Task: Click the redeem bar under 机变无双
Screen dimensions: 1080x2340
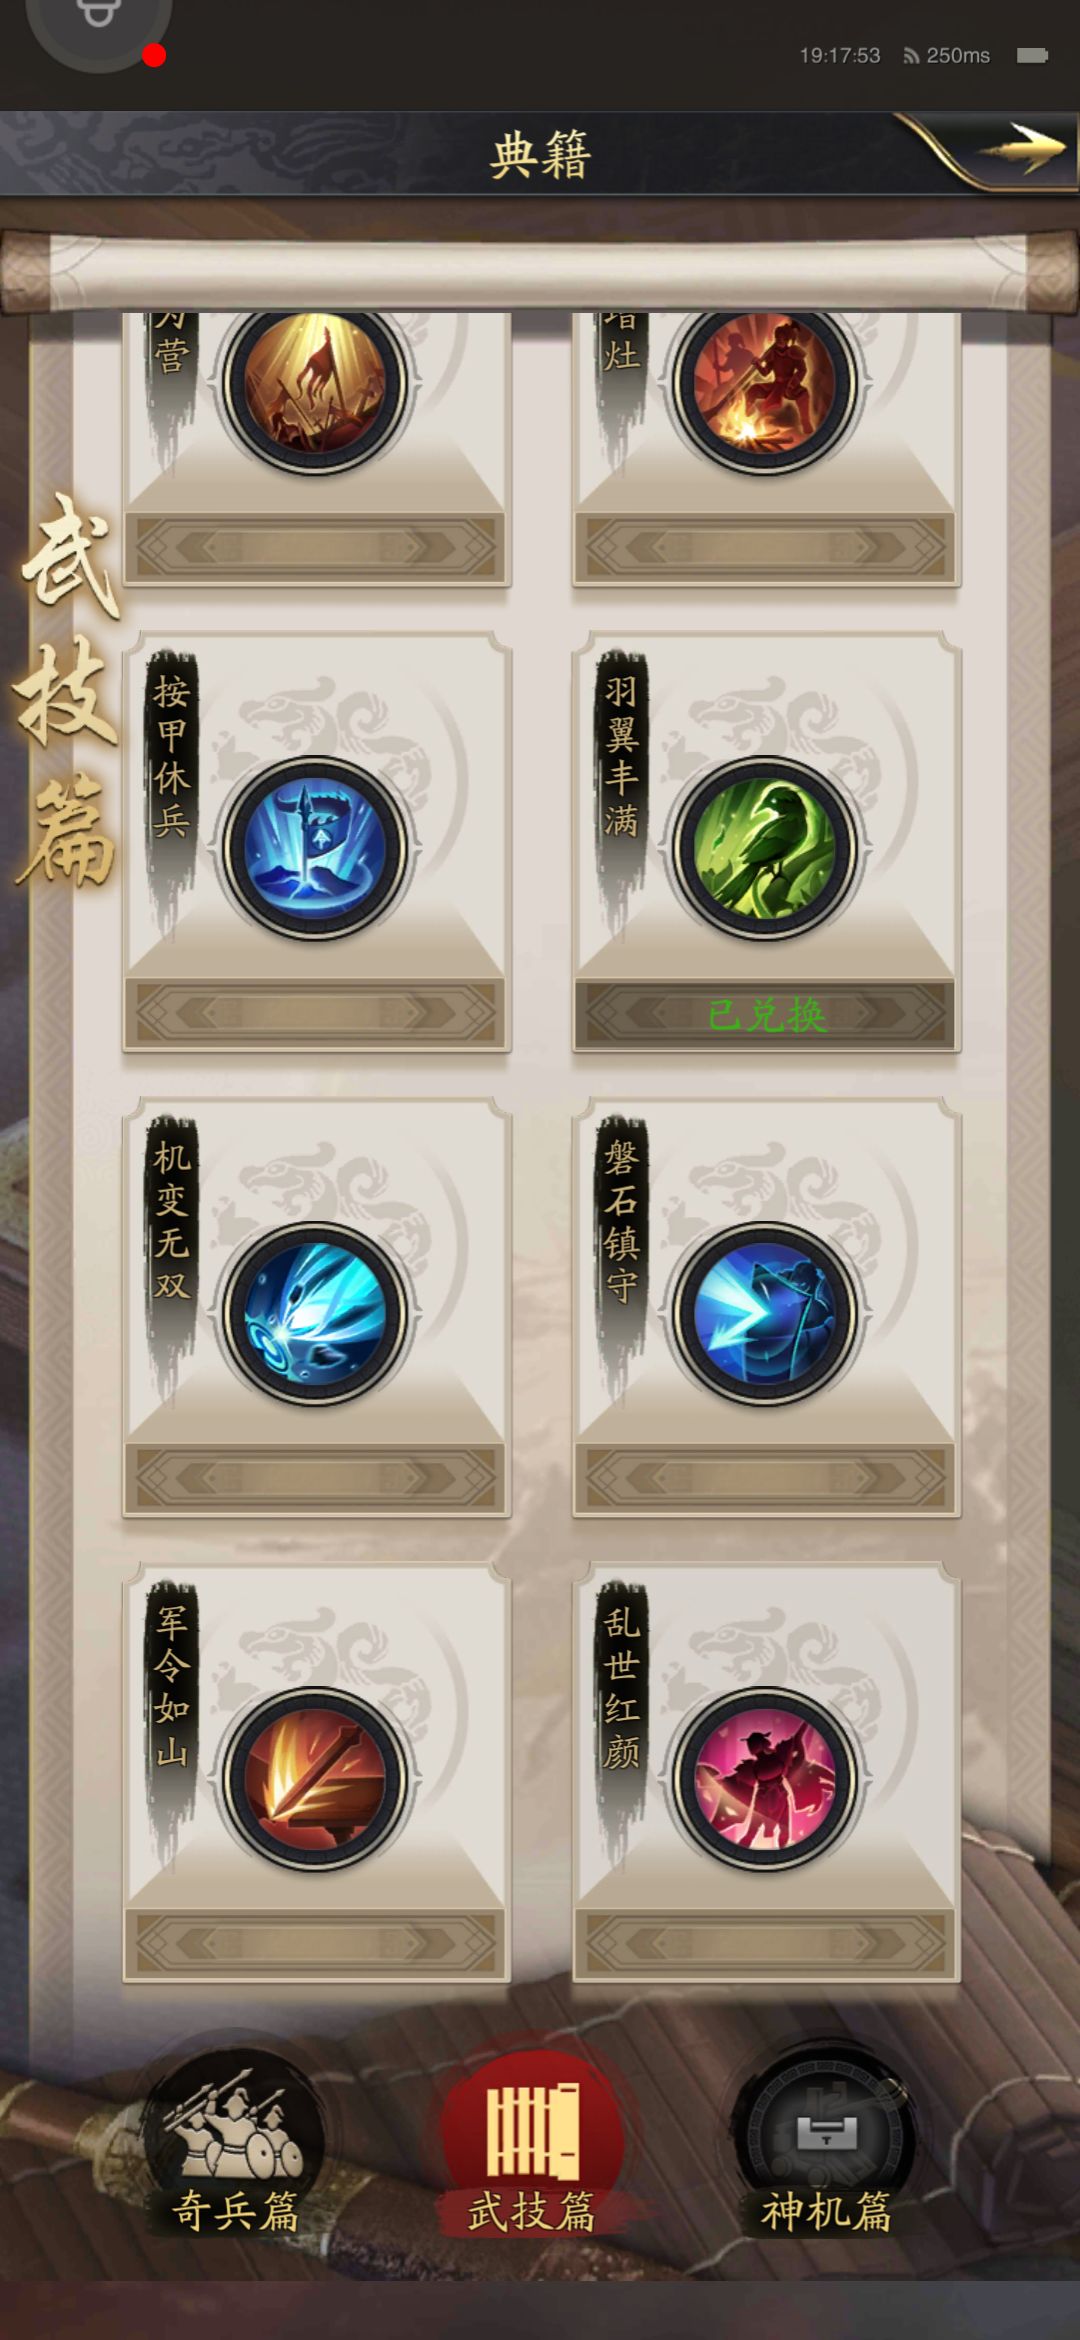Action: (316, 1478)
